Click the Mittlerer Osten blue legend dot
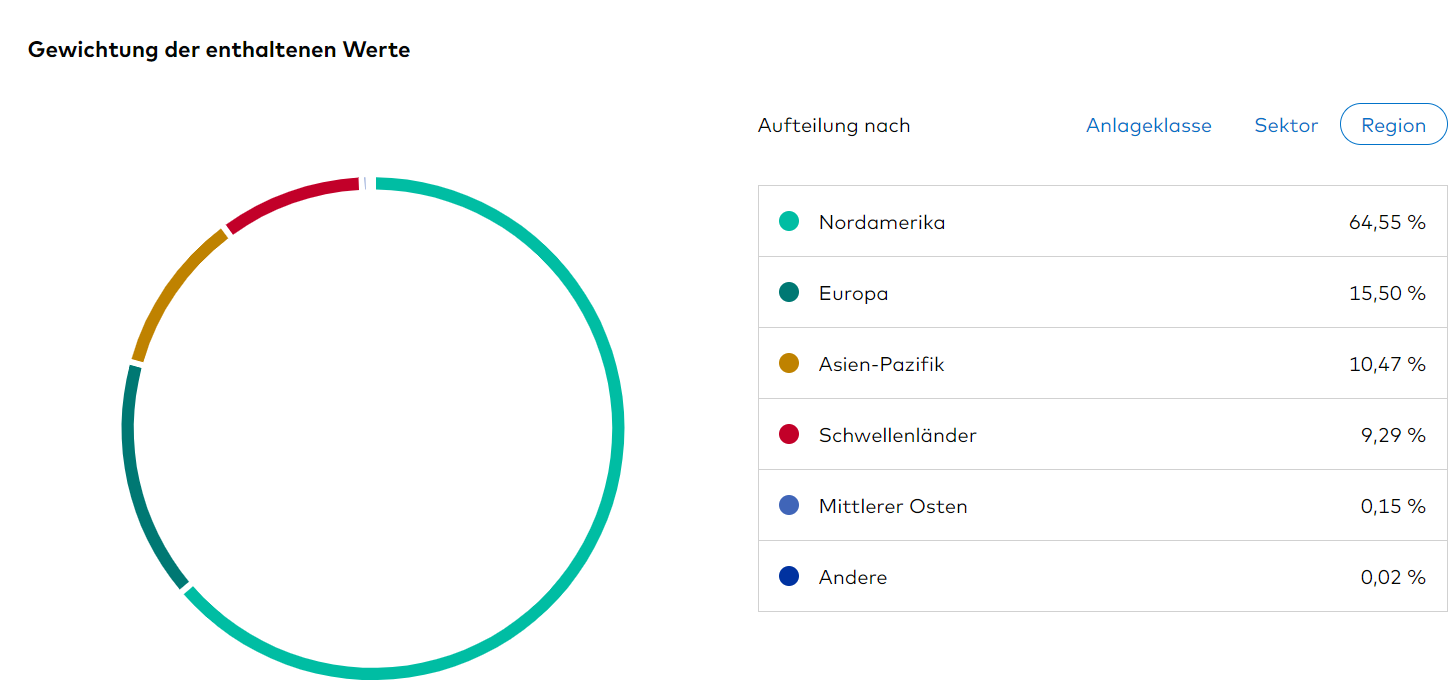This screenshot has height=692, width=1455. click(x=789, y=506)
